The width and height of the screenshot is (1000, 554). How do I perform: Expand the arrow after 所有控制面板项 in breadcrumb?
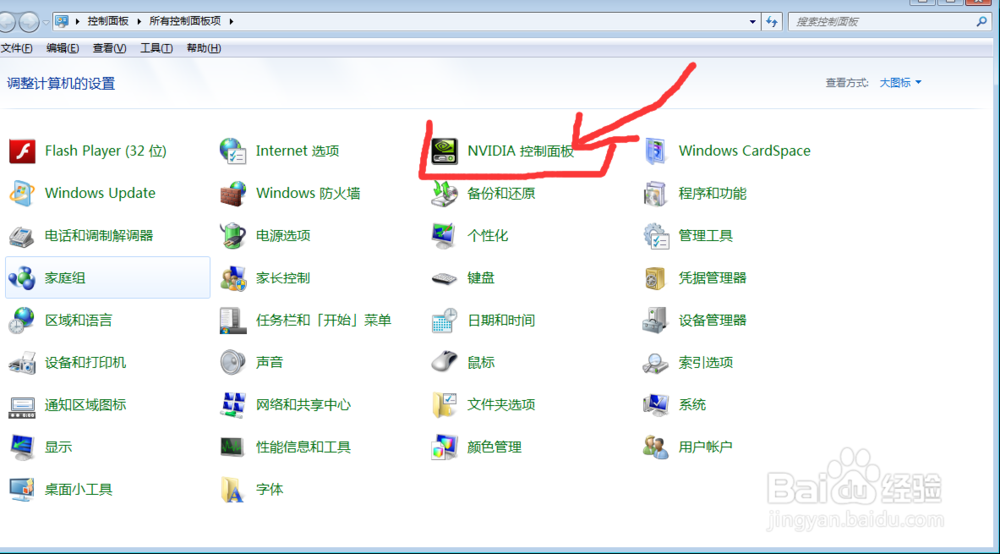point(231,22)
